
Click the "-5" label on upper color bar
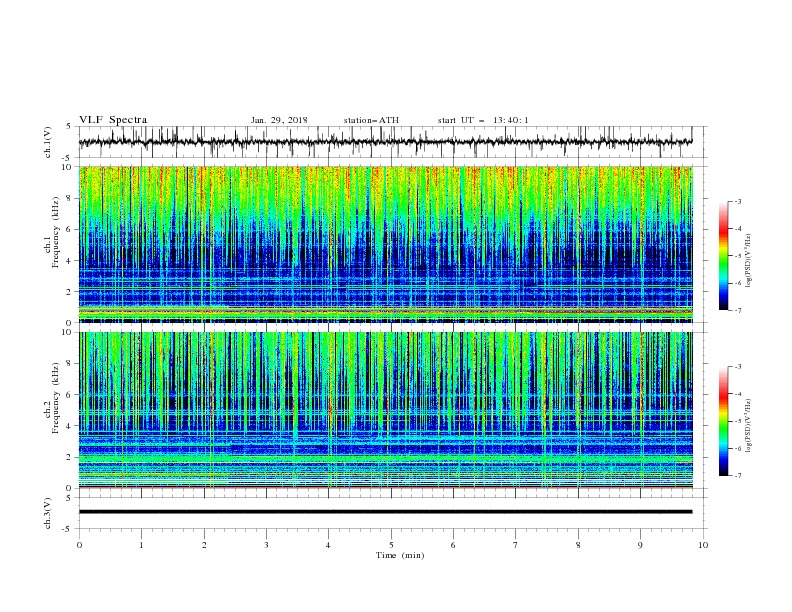[737, 256]
